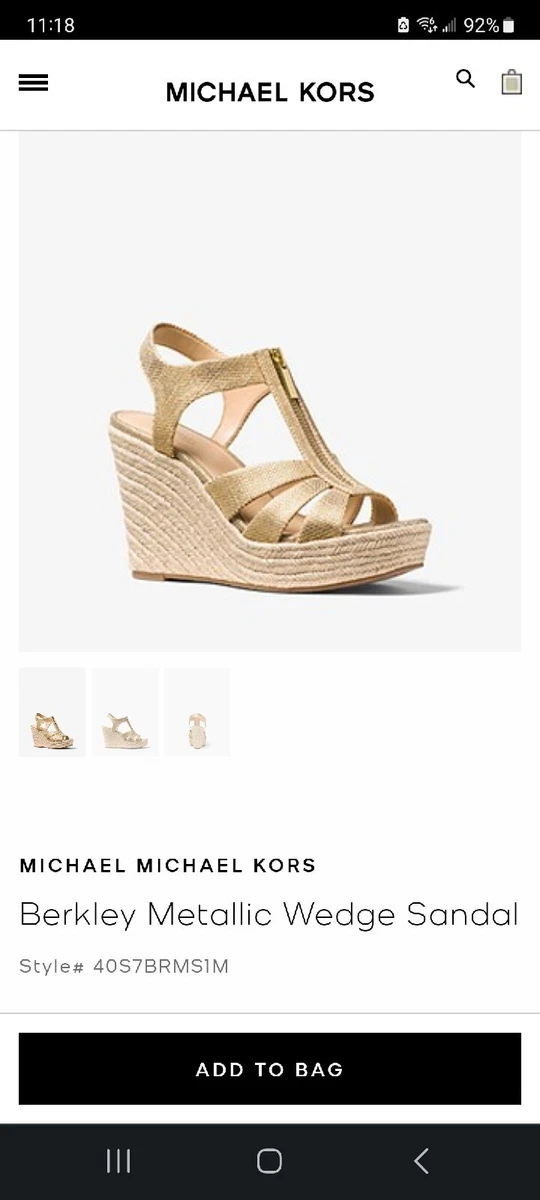Add to Bag the wedge sandal
This screenshot has width=540, height=1200.
(270, 1069)
